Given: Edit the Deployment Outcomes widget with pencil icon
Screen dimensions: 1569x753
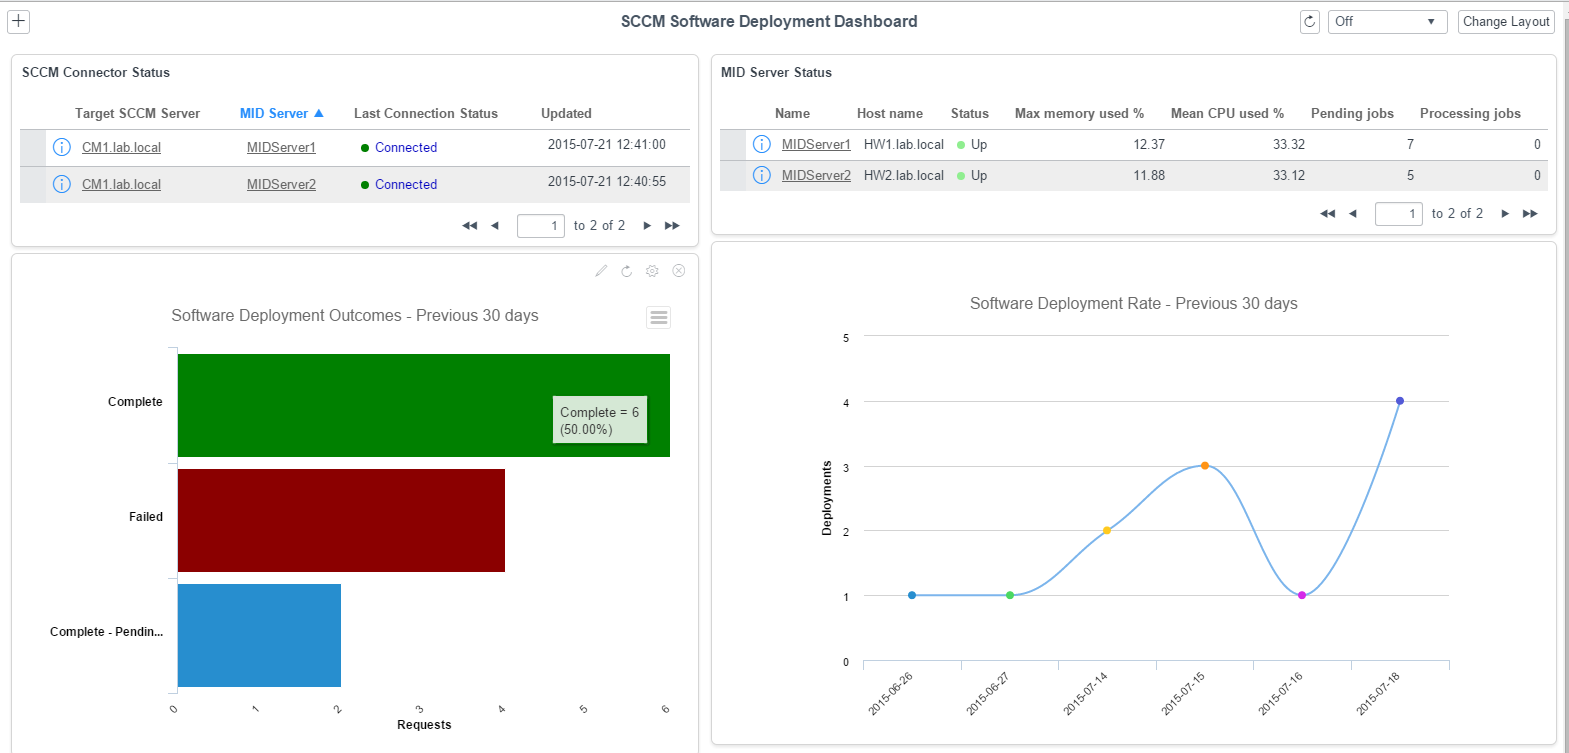Looking at the screenshot, I should 601,271.
